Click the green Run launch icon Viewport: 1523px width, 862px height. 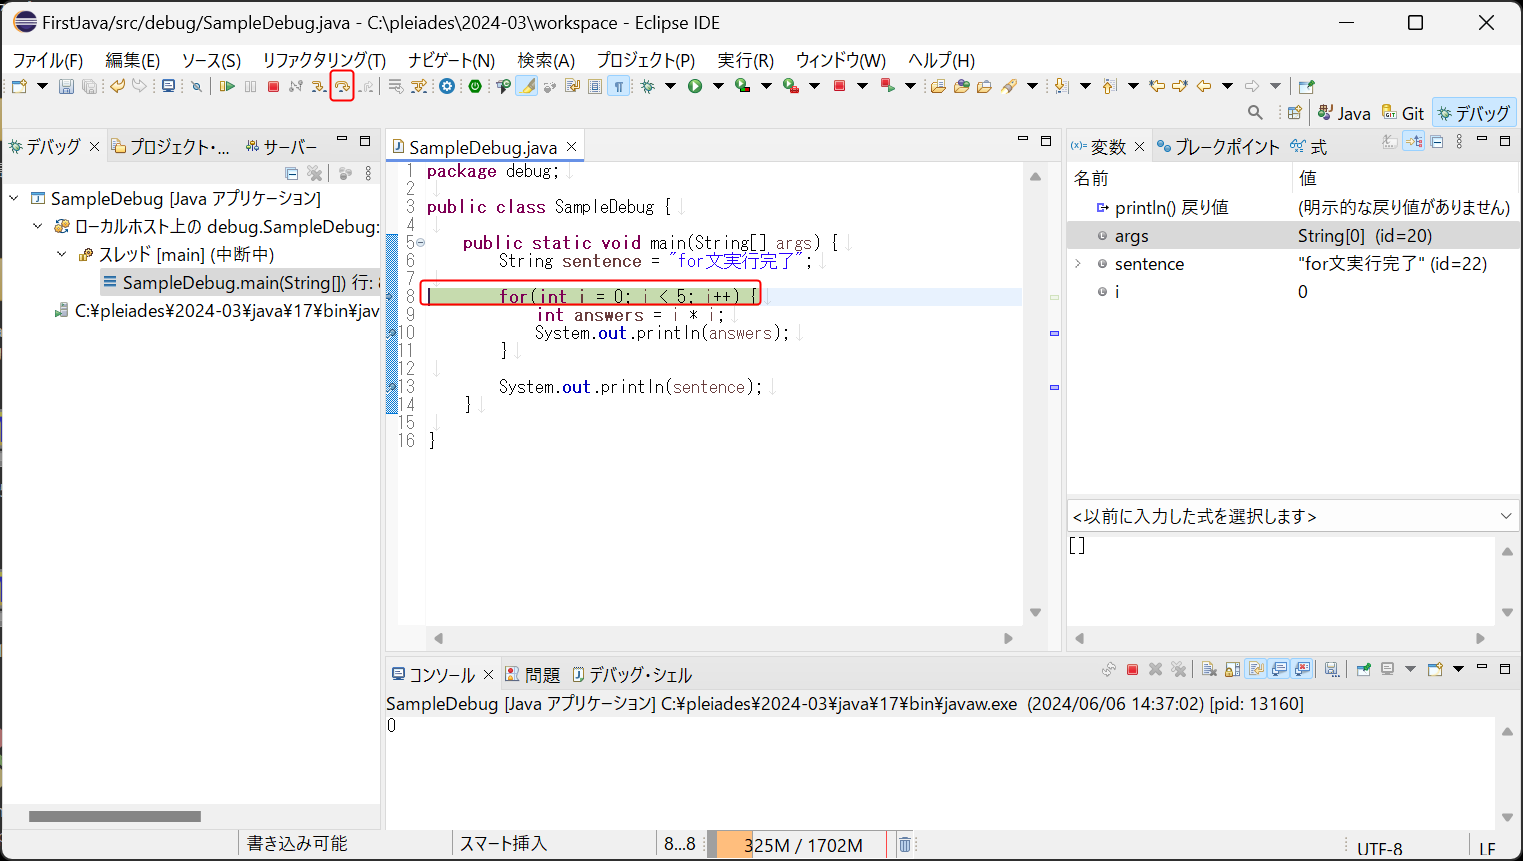[x=695, y=86]
